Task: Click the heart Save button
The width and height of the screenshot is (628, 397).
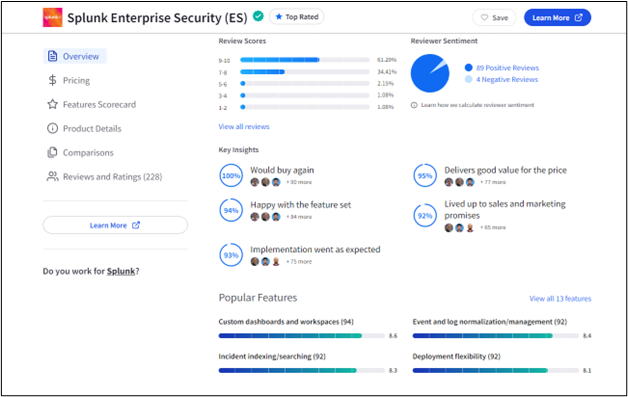Action: coord(495,18)
